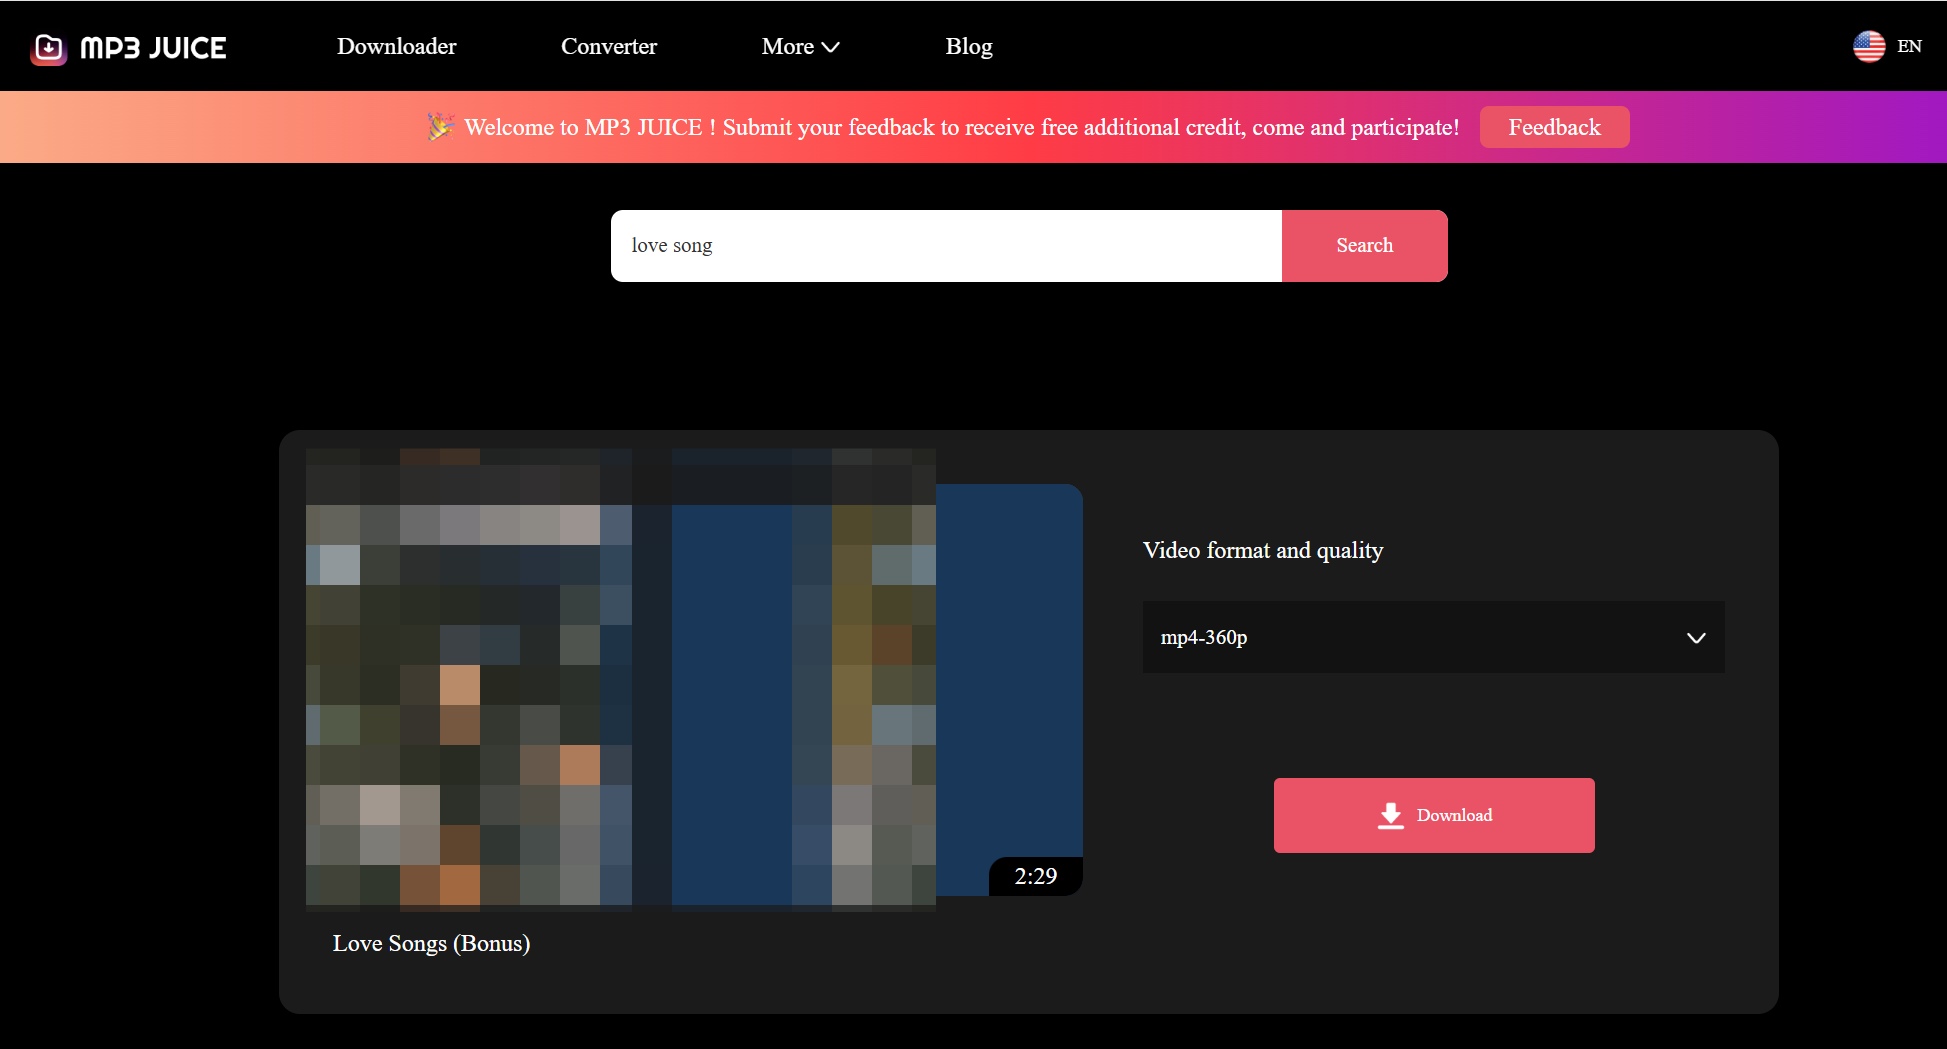Click the chevron on the mp4-360p selector

[x=1696, y=637]
